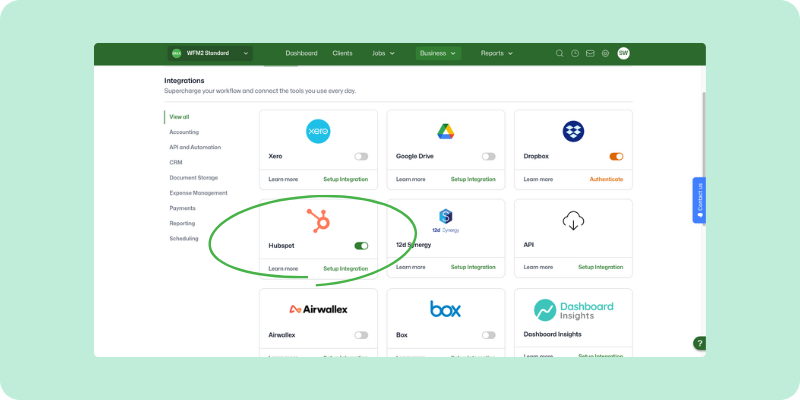
Task: Go to the Clients menu item
Action: pyautogui.click(x=342, y=54)
